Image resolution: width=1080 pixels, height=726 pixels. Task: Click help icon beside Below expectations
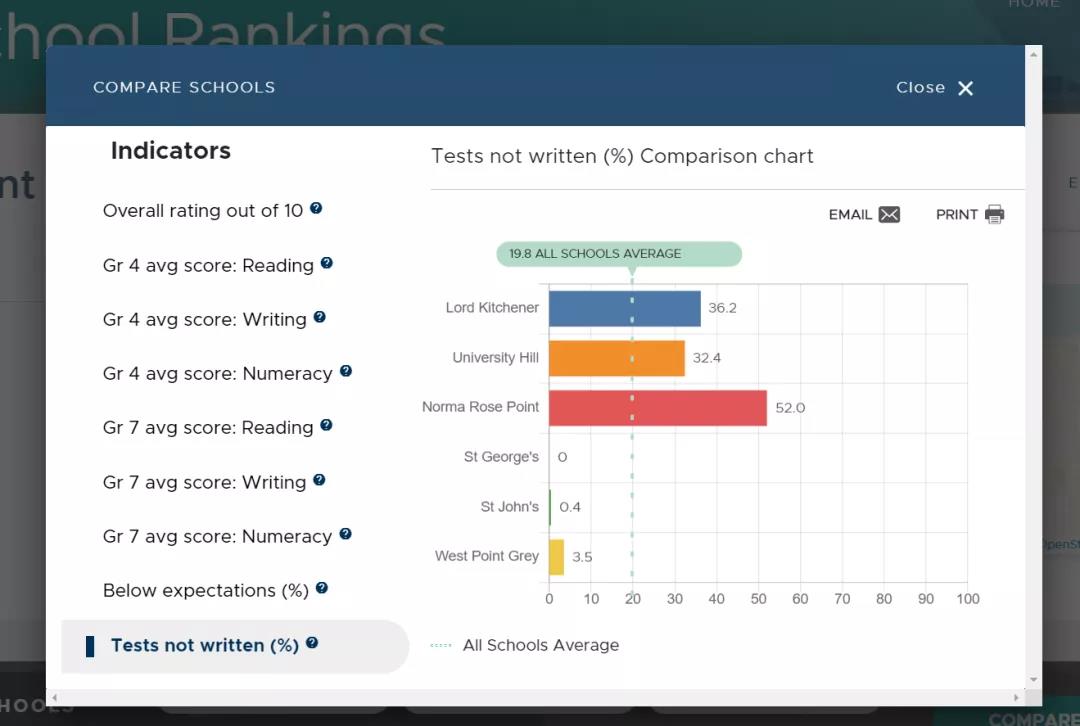(x=322, y=588)
